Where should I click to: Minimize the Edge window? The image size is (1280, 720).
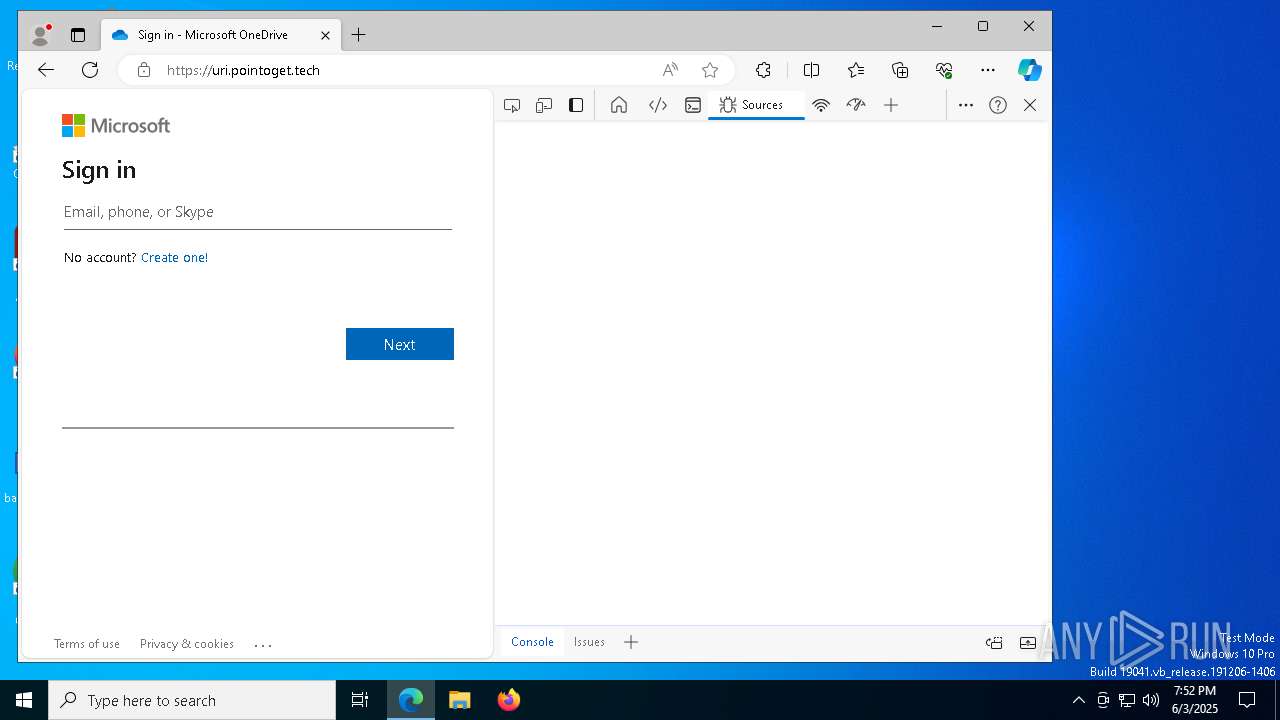point(937,26)
